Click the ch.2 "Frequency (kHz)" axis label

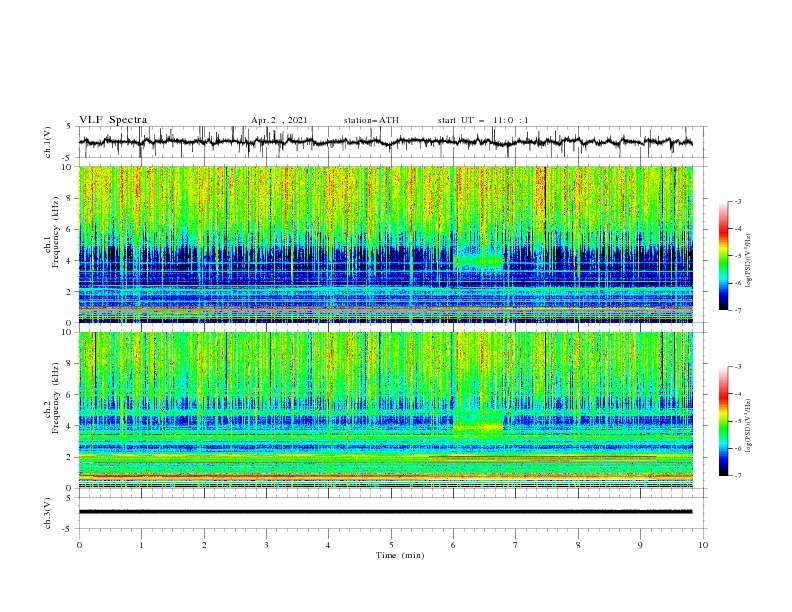[55, 398]
